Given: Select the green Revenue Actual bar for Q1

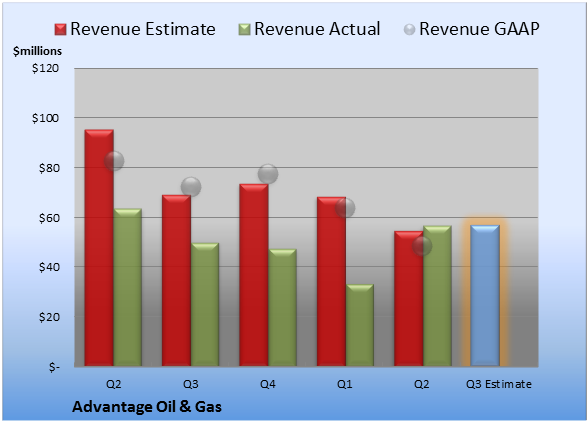Looking at the screenshot, I should click(360, 325).
